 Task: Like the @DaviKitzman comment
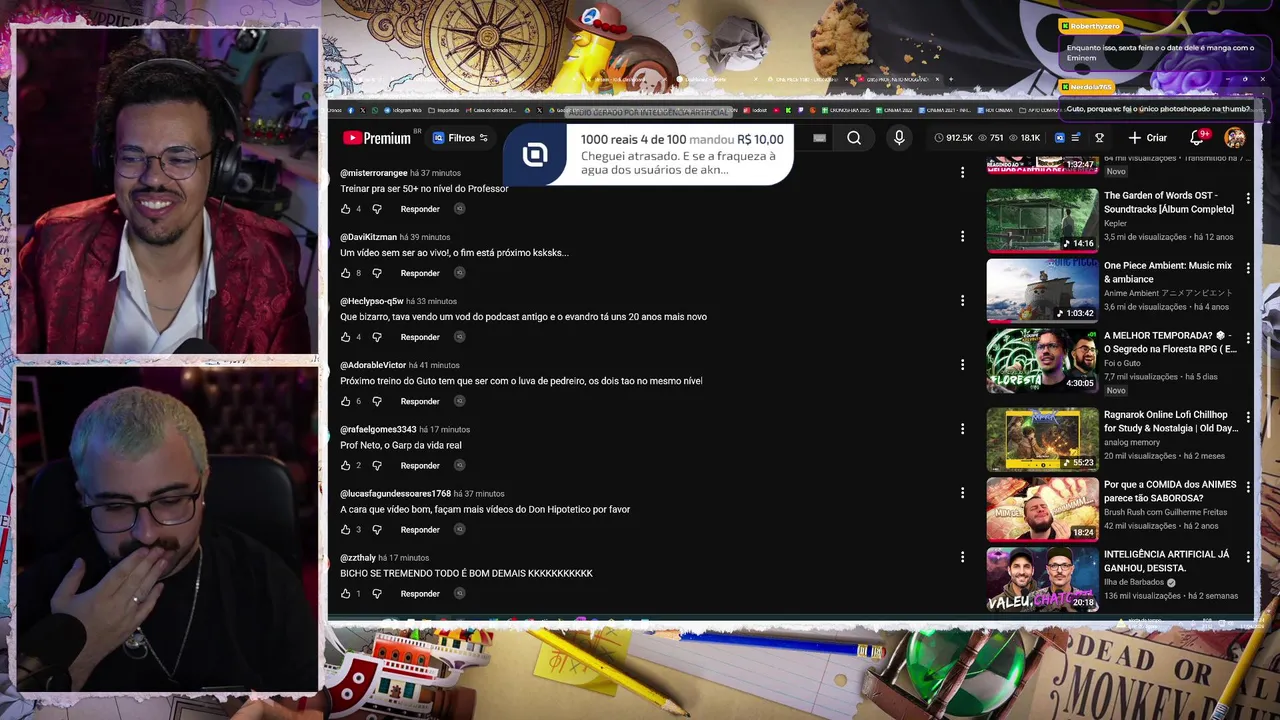click(346, 273)
